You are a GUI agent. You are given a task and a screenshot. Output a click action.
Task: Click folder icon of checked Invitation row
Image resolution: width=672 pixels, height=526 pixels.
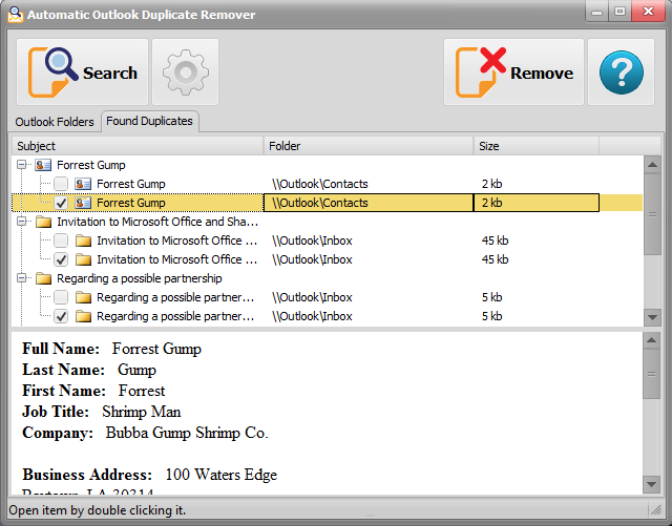point(83,259)
